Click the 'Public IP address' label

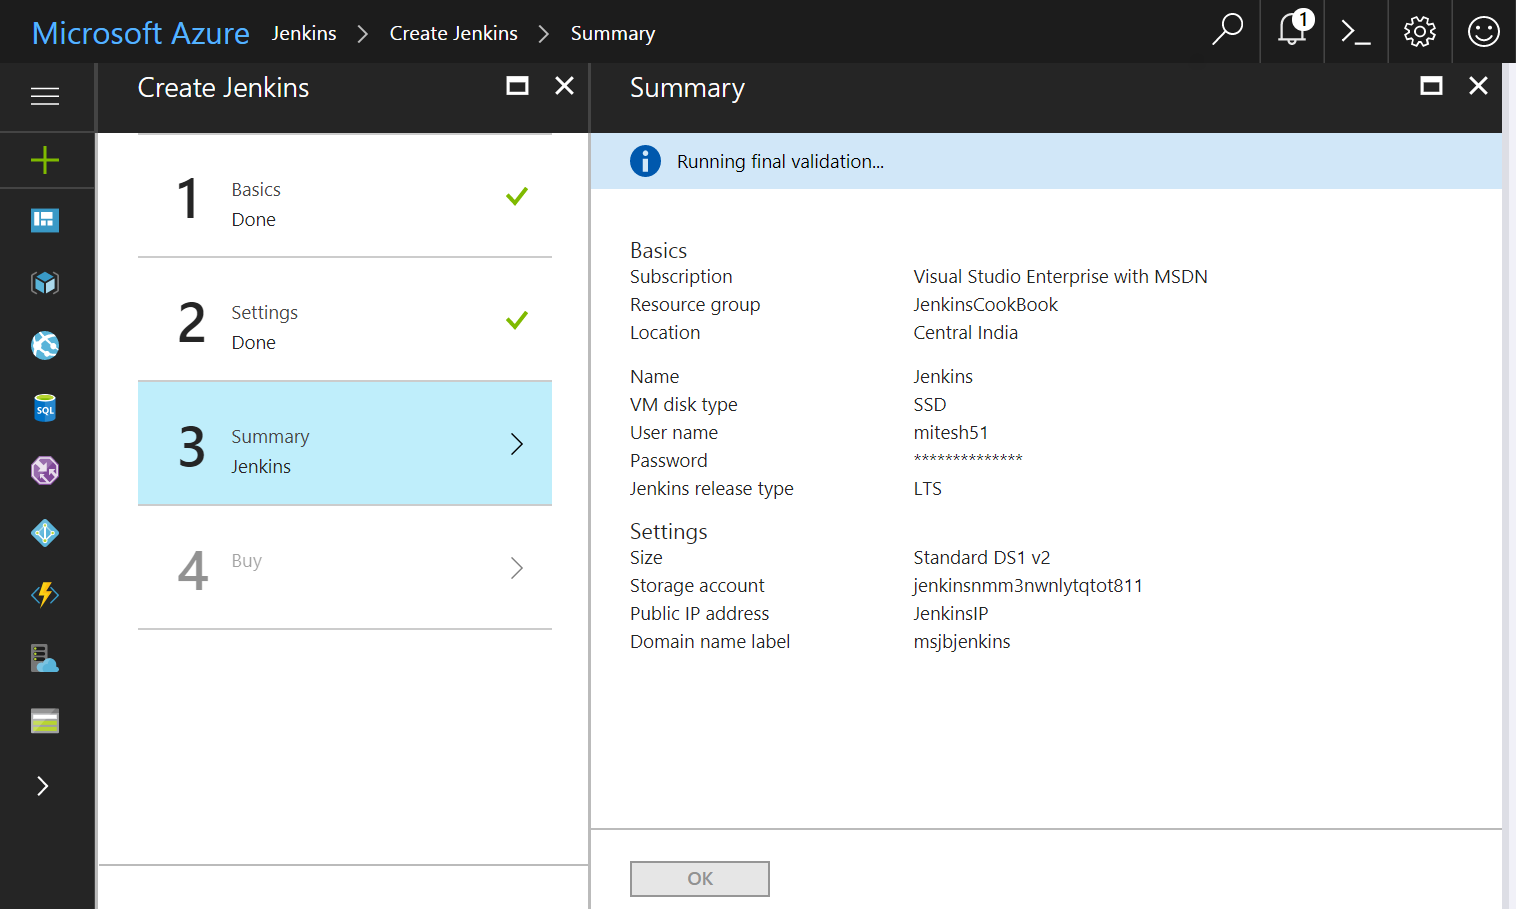coord(699,613)
